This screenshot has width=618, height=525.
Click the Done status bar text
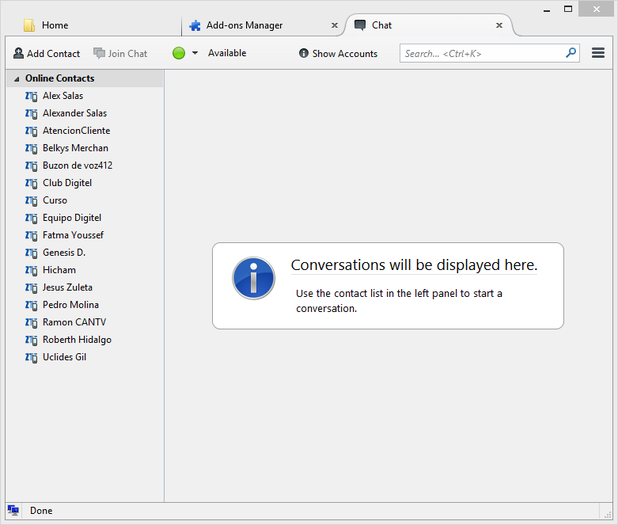tap(41, 510)
